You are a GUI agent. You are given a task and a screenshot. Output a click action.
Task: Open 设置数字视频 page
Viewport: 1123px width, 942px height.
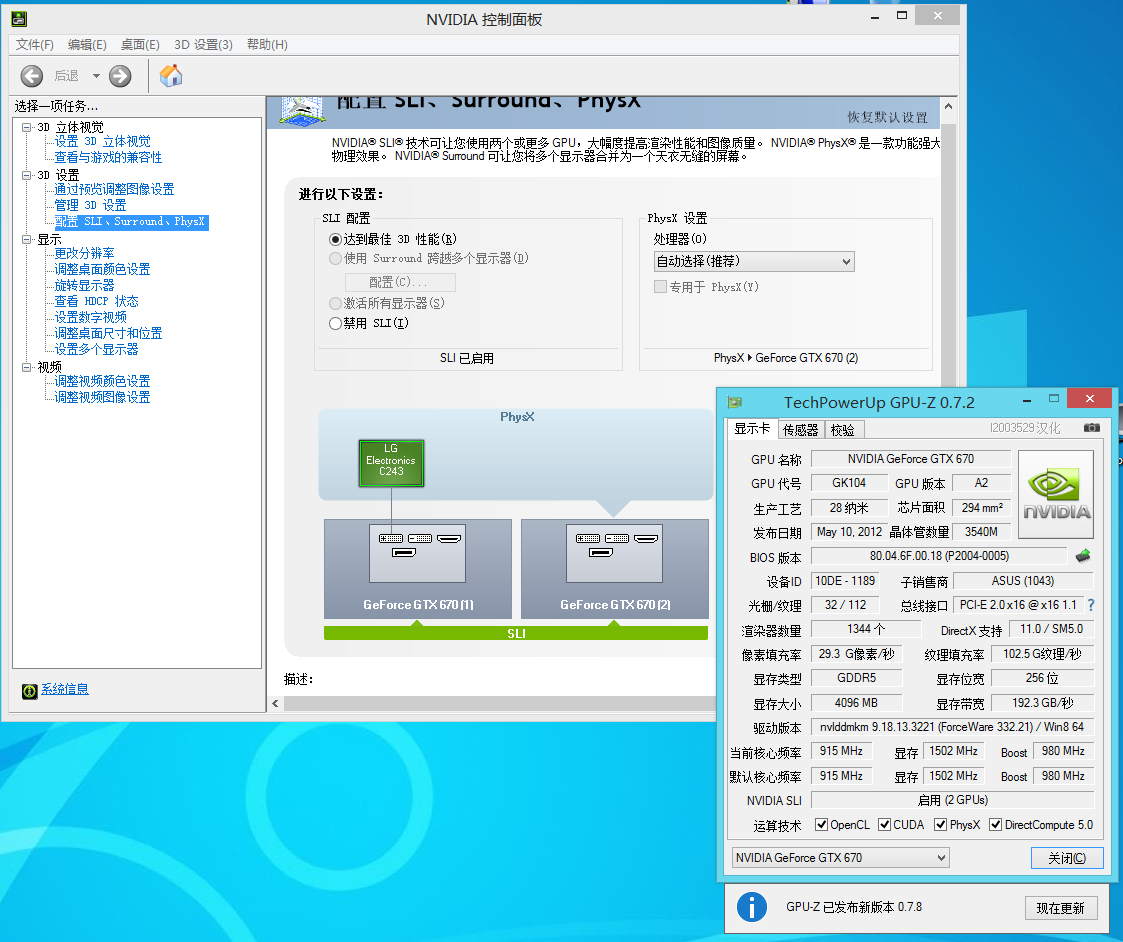(x=90, y=317)
